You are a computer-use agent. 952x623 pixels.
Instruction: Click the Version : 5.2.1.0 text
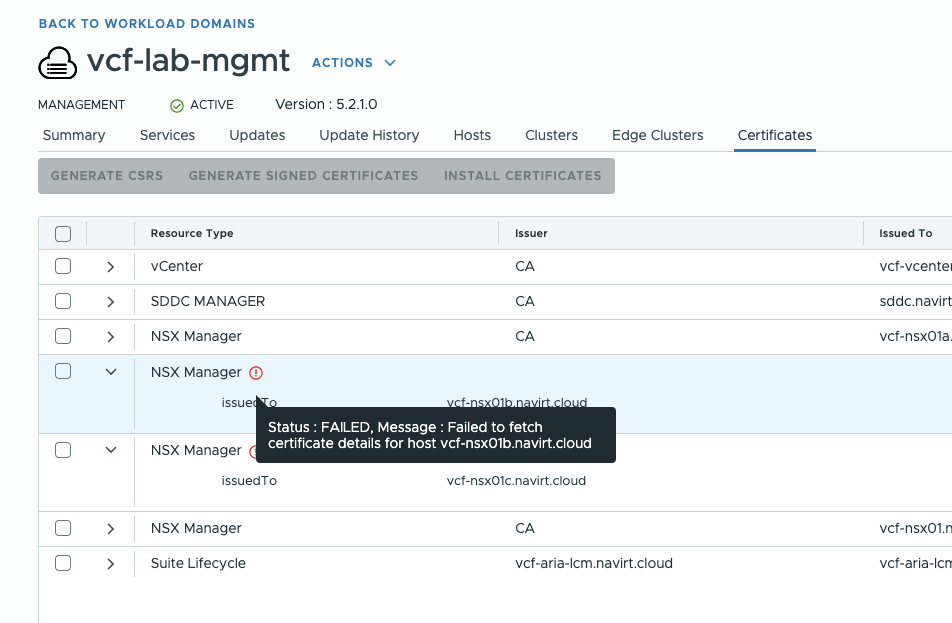326,104
